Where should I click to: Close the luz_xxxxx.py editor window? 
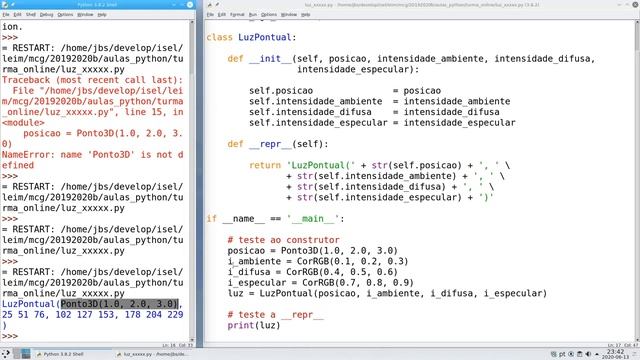tap(635, 4)
